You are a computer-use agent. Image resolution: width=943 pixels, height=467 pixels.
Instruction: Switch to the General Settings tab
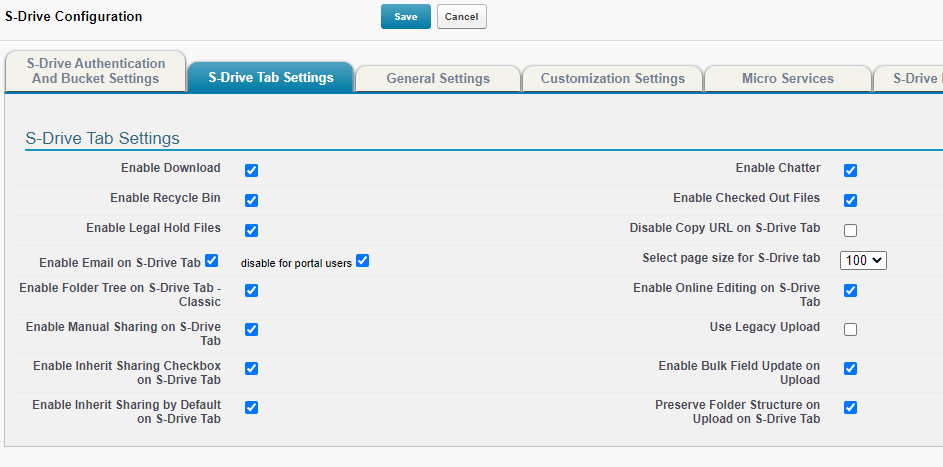438,78
